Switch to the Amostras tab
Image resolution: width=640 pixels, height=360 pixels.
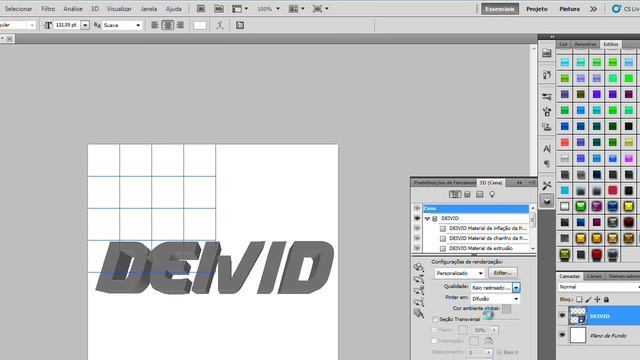tap(585, 44)
